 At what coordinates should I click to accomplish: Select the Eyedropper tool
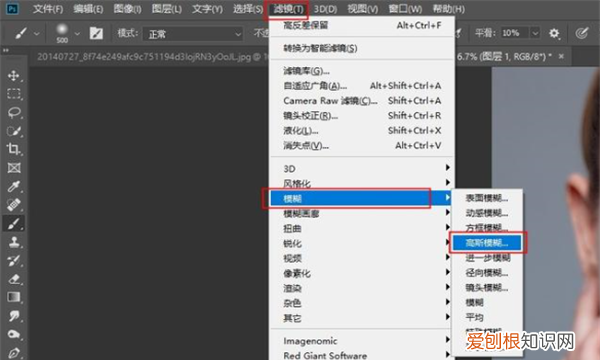point(14,186)
